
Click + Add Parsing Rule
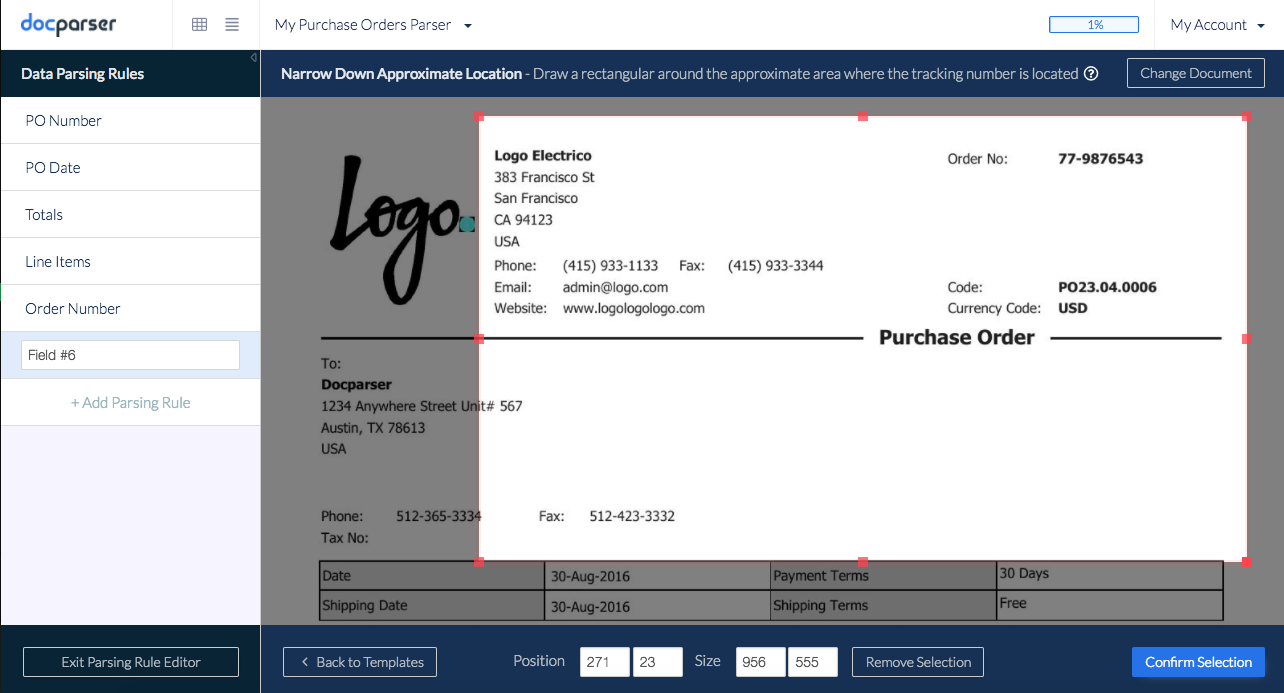pyautogui.click(x=130, y=402)
